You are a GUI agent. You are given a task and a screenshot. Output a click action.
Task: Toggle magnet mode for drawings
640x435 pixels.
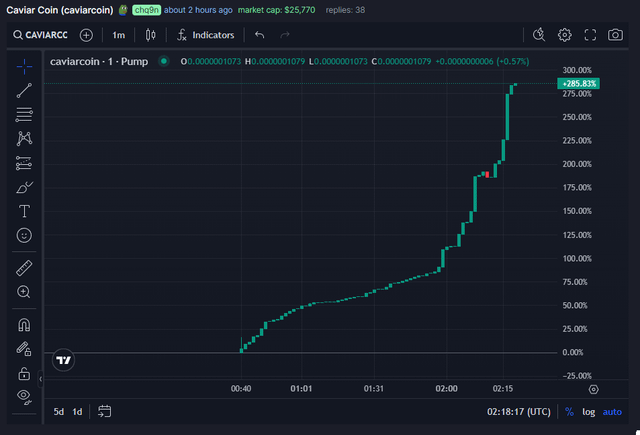[x=24, y=325]
